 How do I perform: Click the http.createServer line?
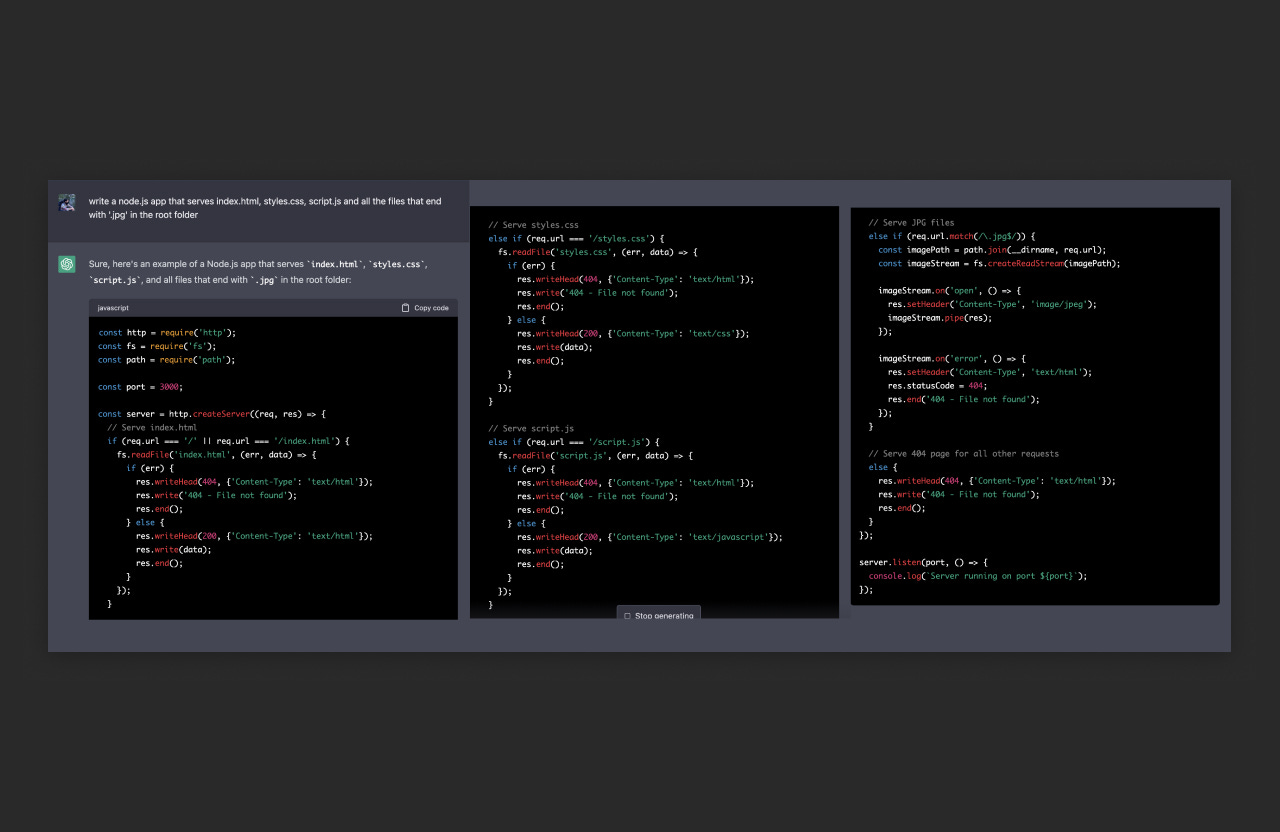(212, 414)
